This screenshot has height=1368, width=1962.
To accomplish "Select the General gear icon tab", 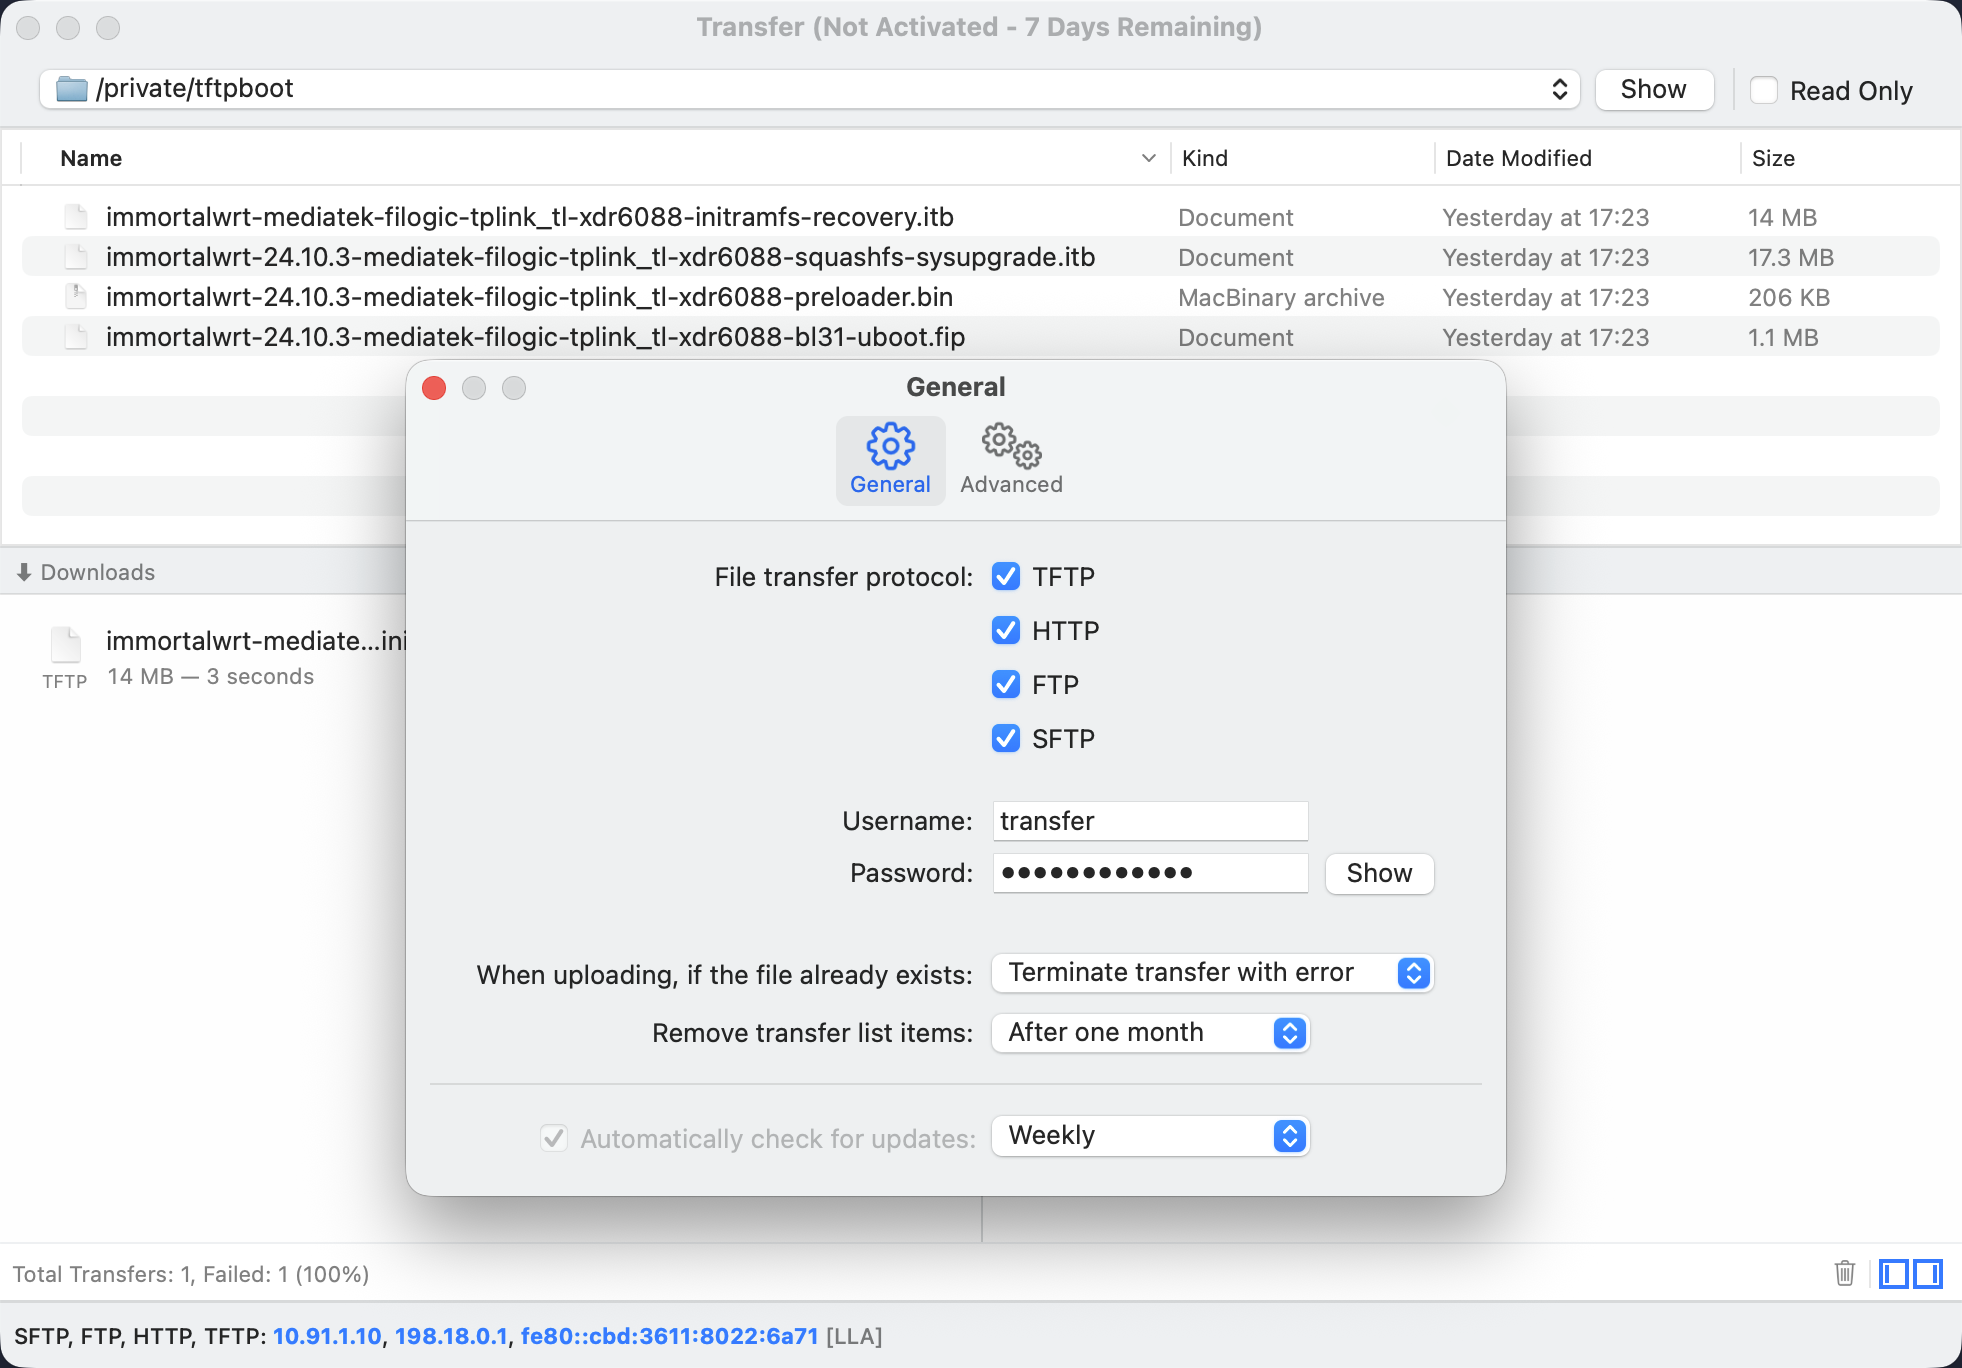I will tap(890, 447).
